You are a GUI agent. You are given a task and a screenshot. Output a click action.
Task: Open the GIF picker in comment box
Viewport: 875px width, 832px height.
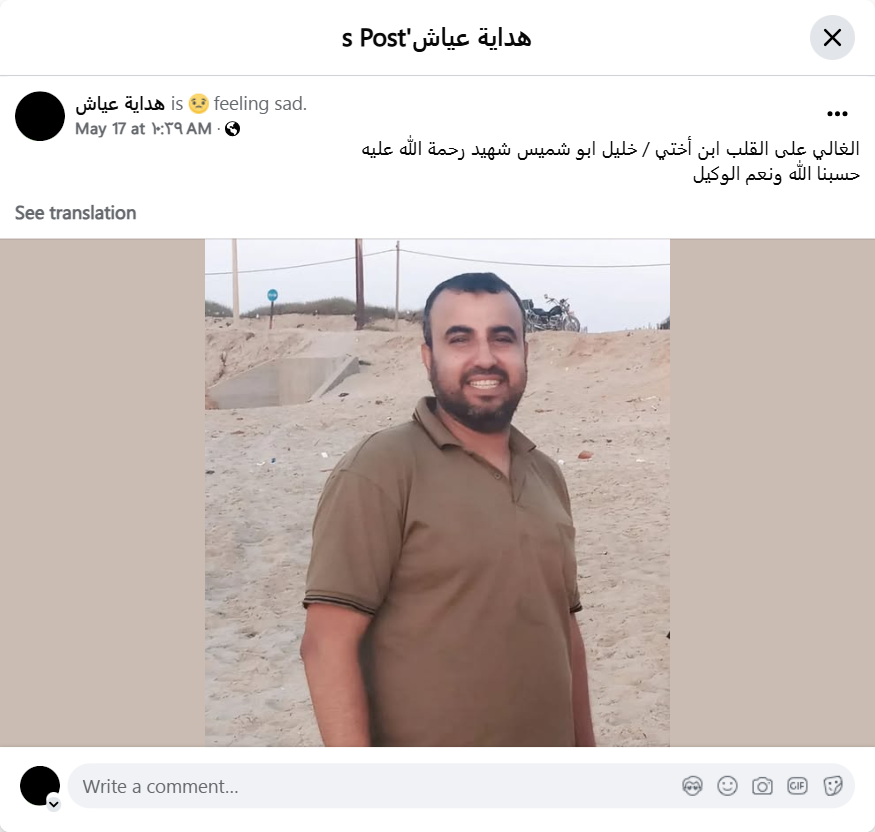click(797, 786)
